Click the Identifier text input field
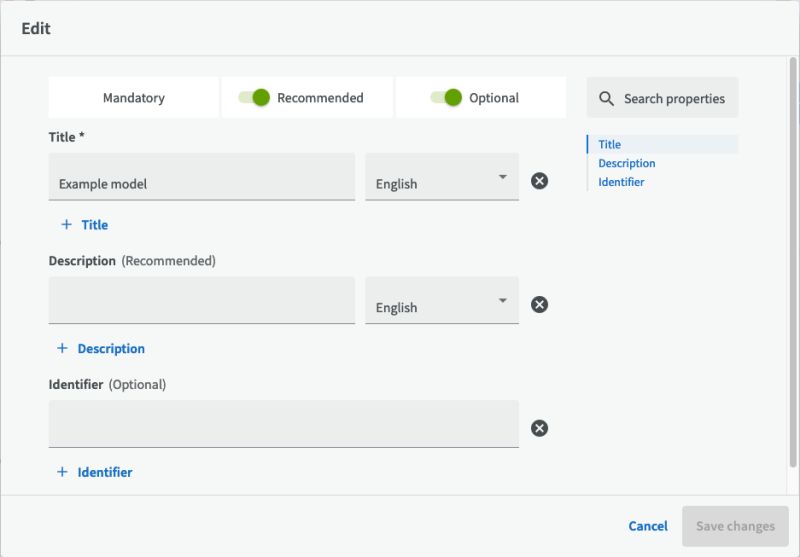The height and width of the screenshot is (557, 800). point(283,424)
